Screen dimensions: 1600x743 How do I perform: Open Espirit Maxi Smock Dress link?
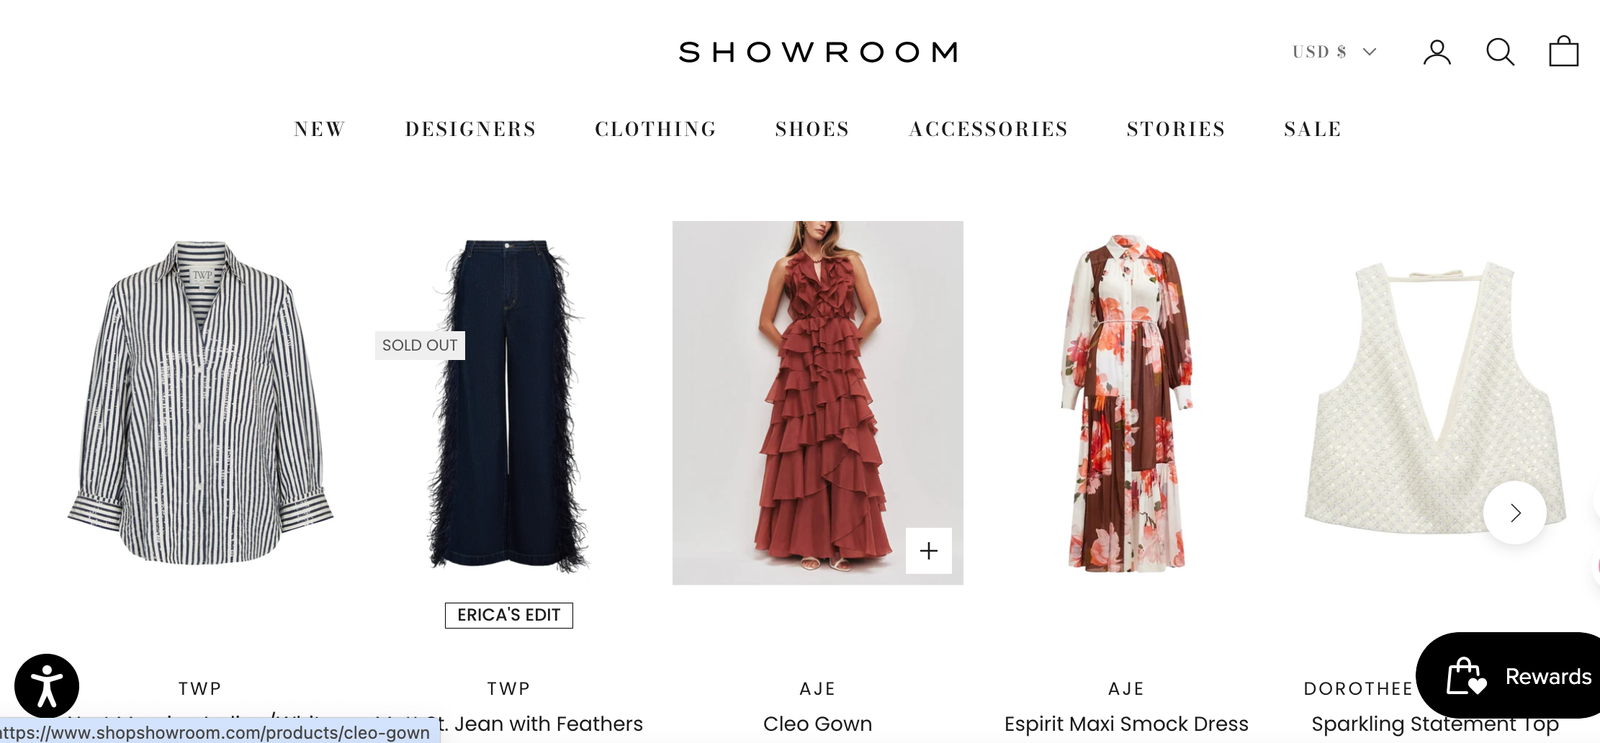1127,724
